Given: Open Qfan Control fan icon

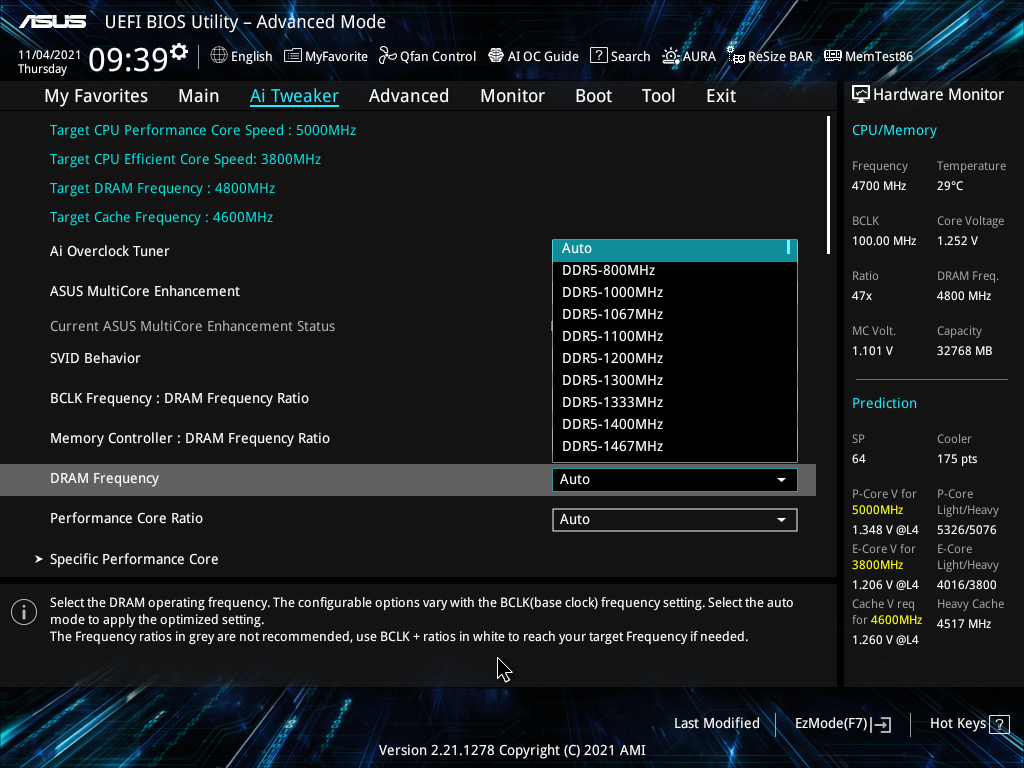Looking at the screenshot, I should click(x=388, y=56).
